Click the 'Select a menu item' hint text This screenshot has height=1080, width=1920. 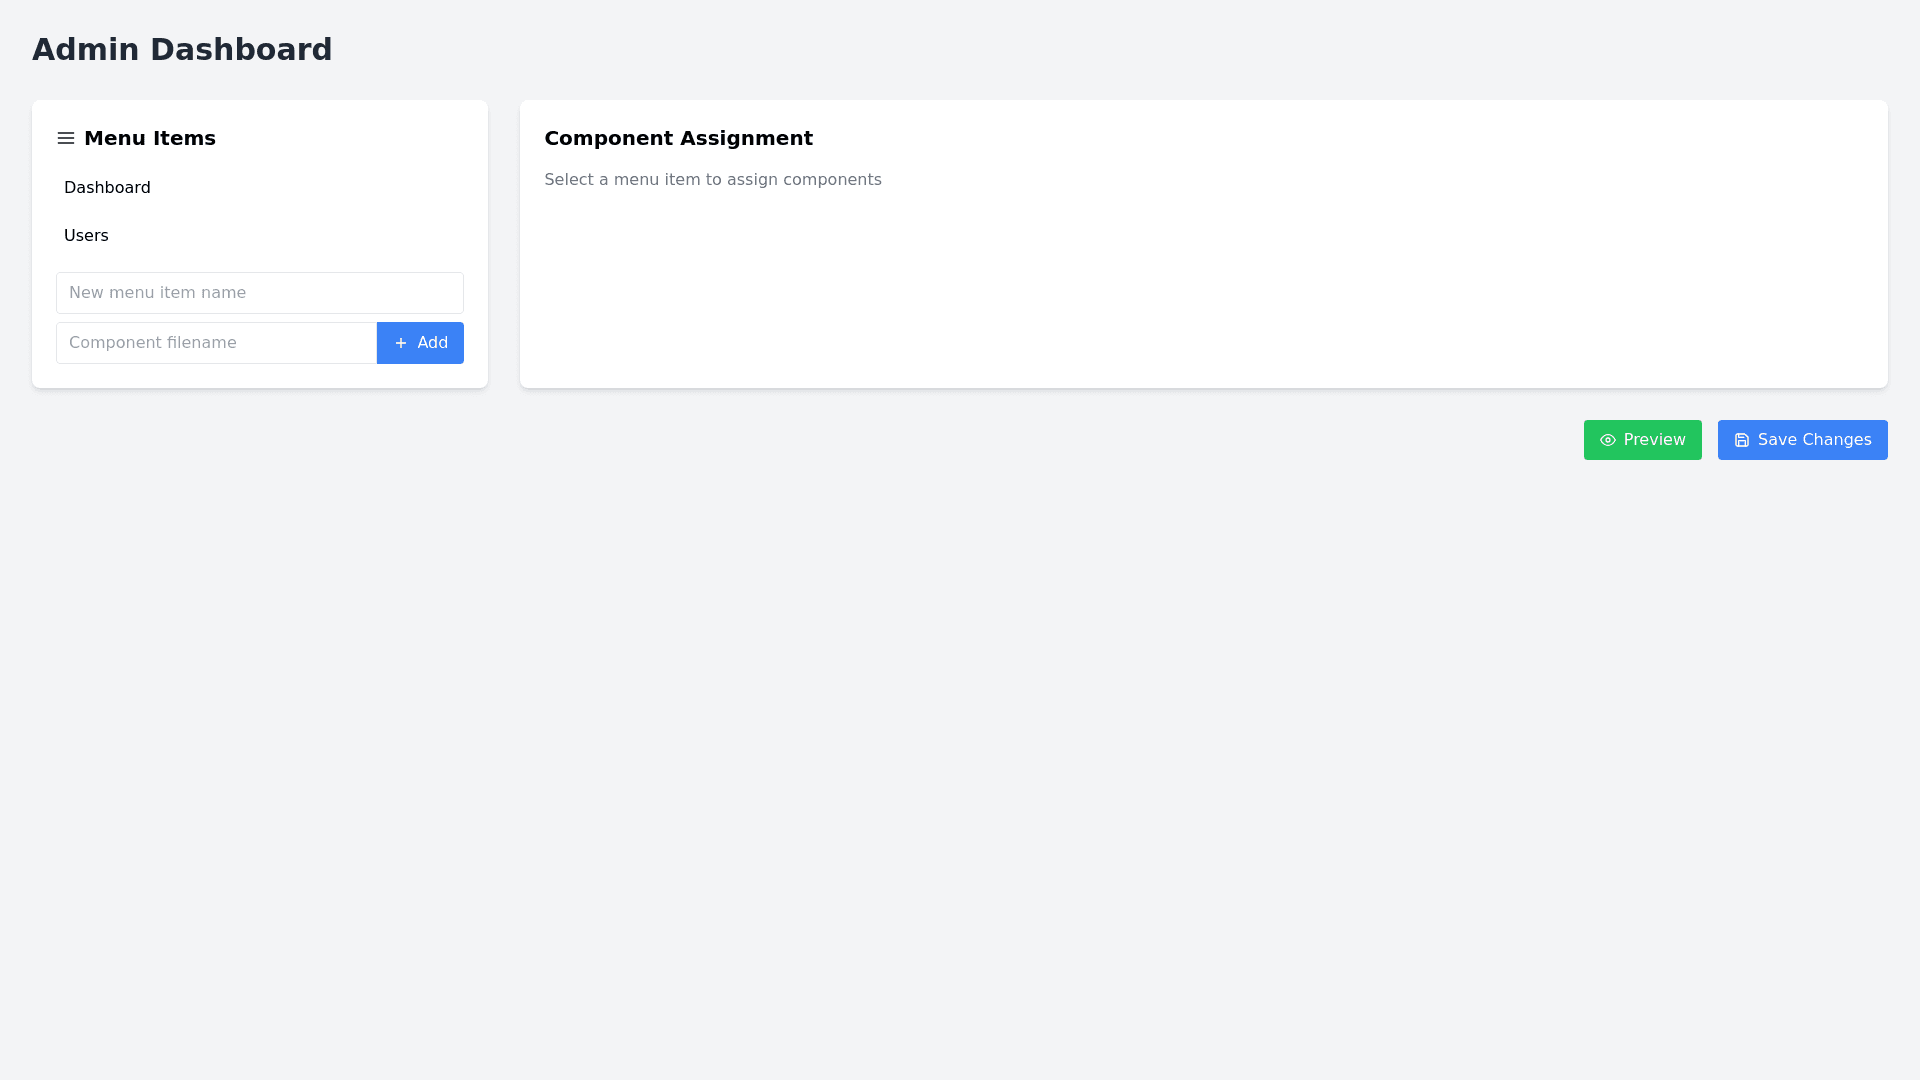tap(712, 180)
